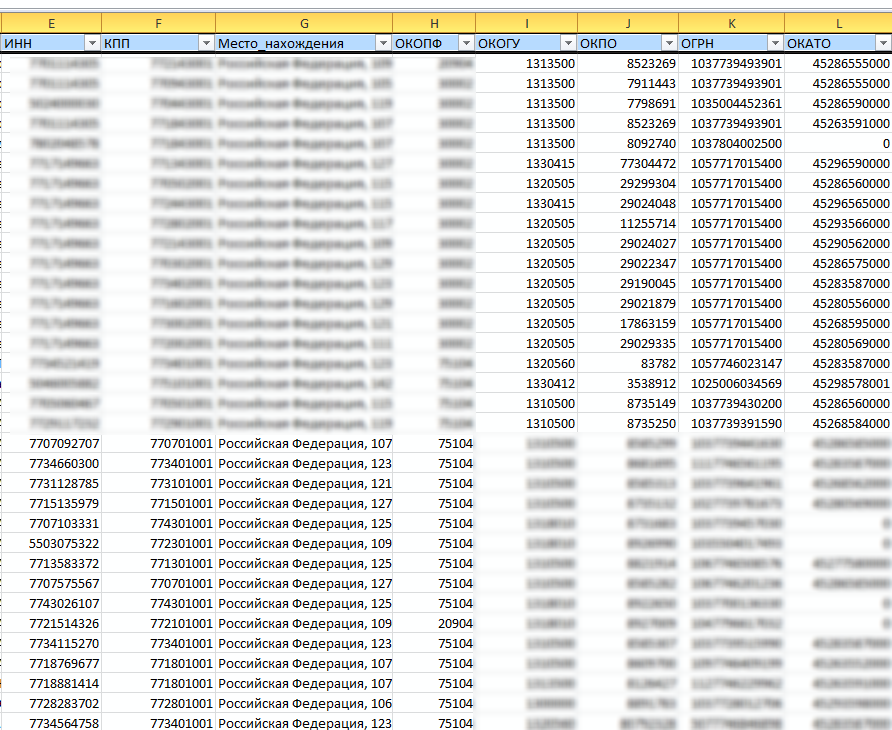Select ОГРН cell 1037739430200
892x730 pixels.
click(x=732, y=403)
